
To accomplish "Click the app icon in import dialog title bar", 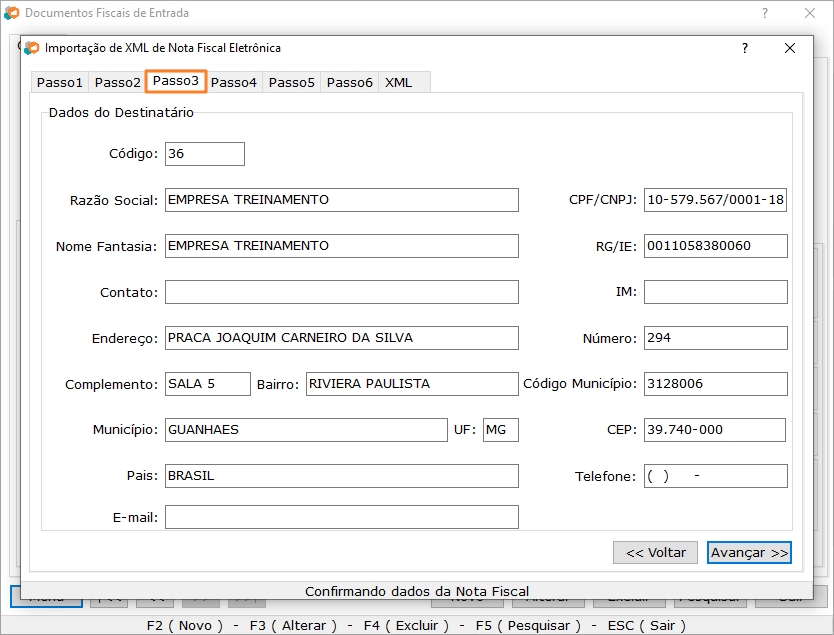I will pyautogui.click(x=33, y=48).
